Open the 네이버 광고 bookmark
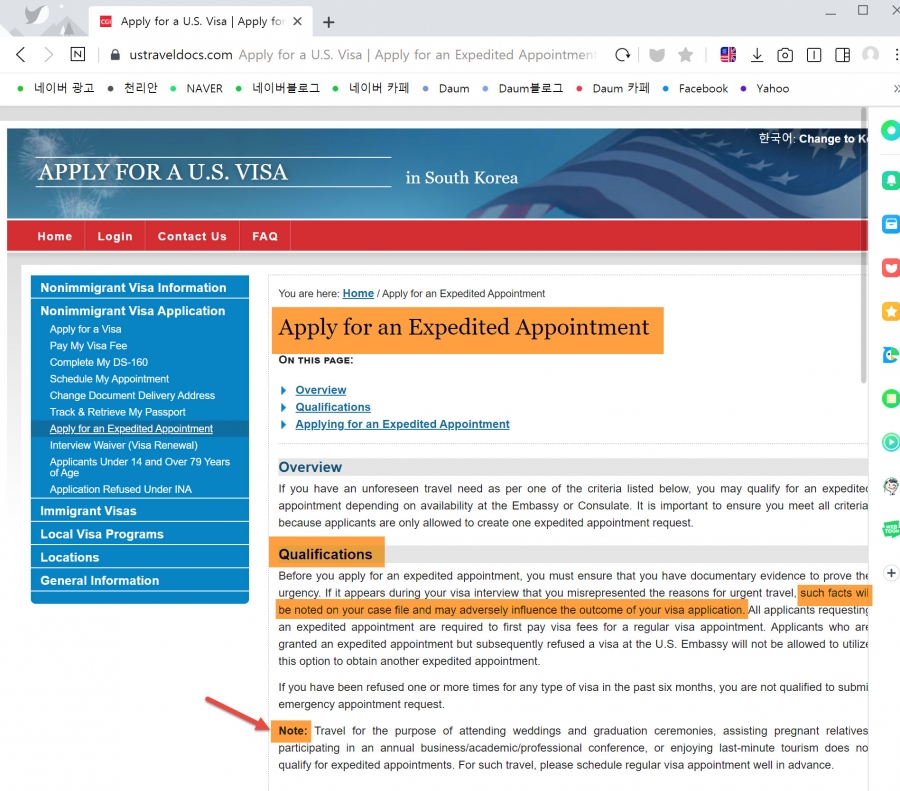The image size is (900, 791). (x=56, y=88)
